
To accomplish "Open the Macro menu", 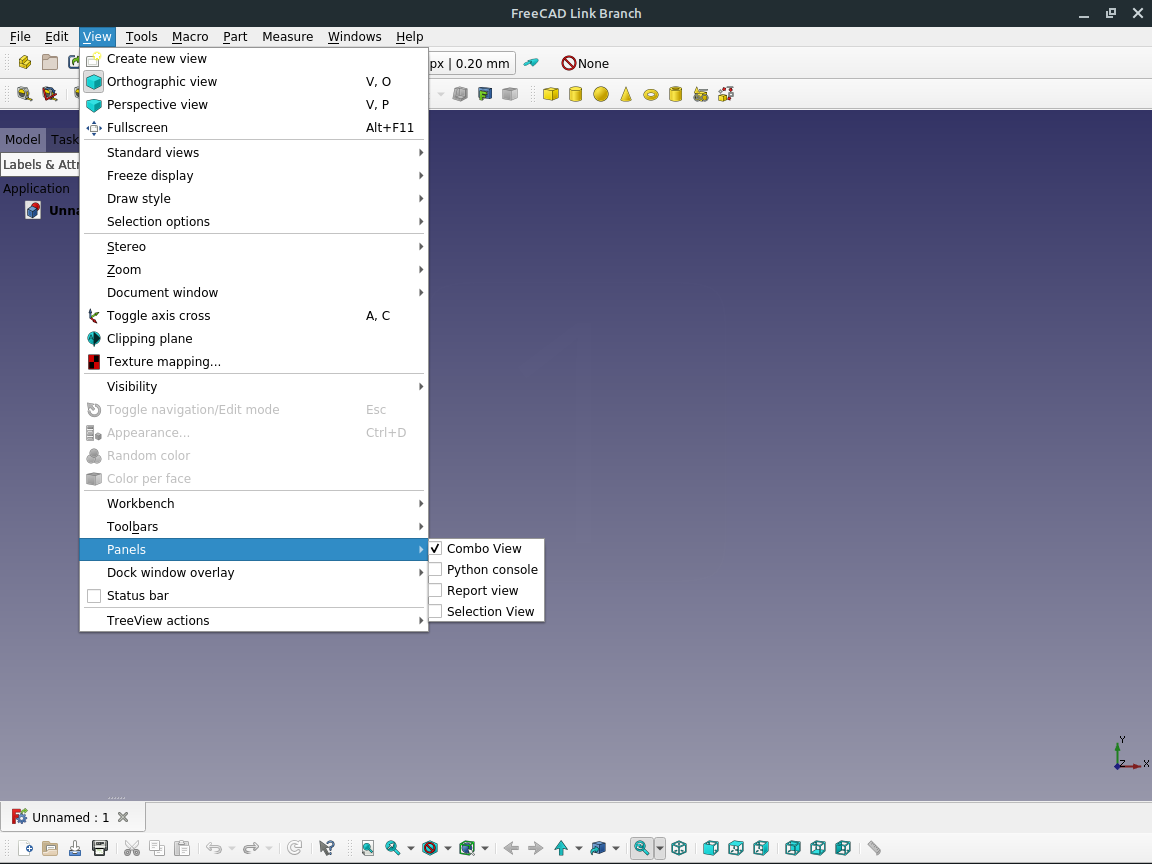I will point(190,36).
